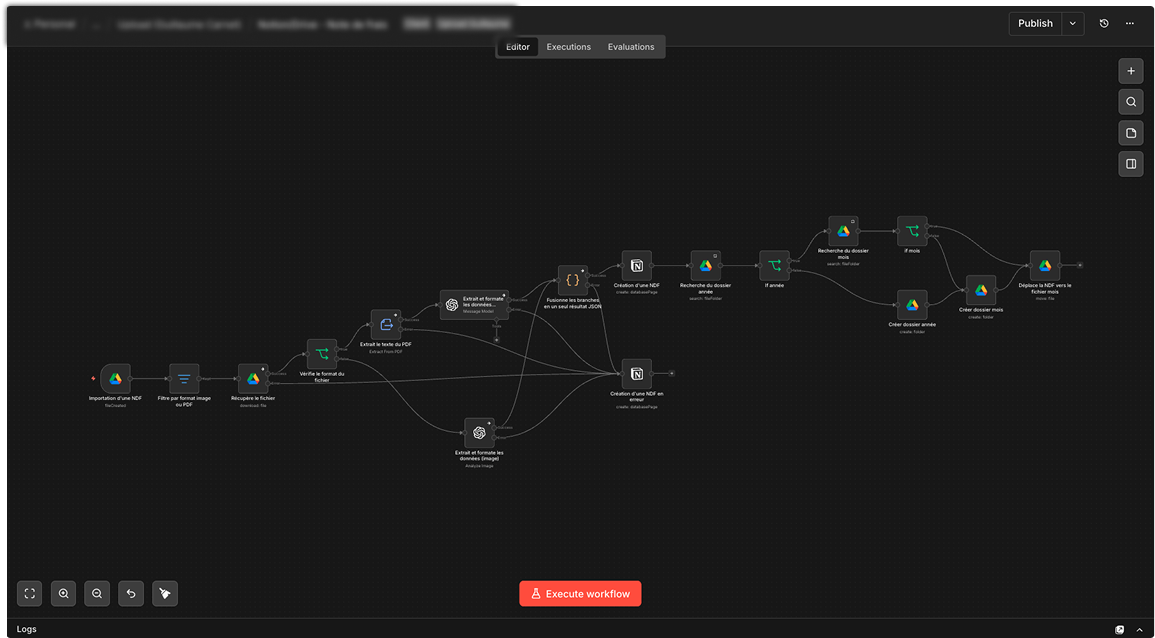Add a node with the plus button
This screenshot has height=638, width=1155.
coord(1131,71)
